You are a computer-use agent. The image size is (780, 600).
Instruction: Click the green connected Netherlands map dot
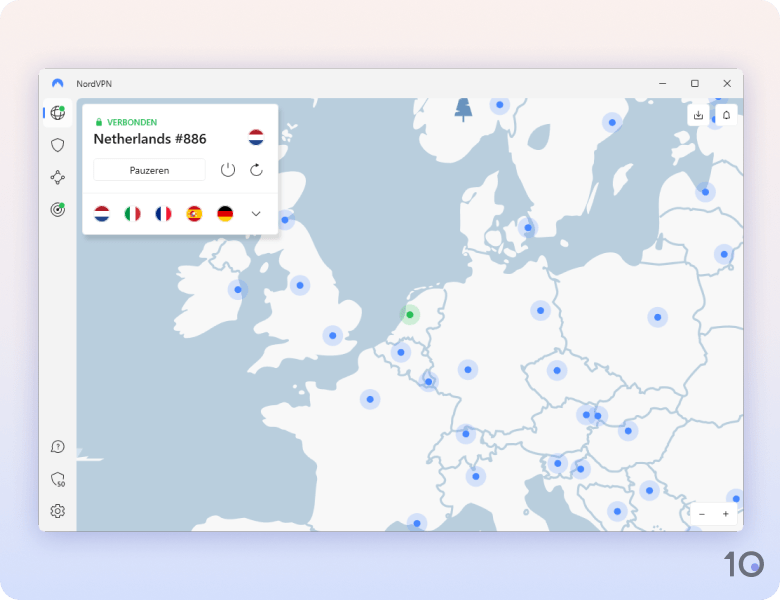(x=410, y=314)
